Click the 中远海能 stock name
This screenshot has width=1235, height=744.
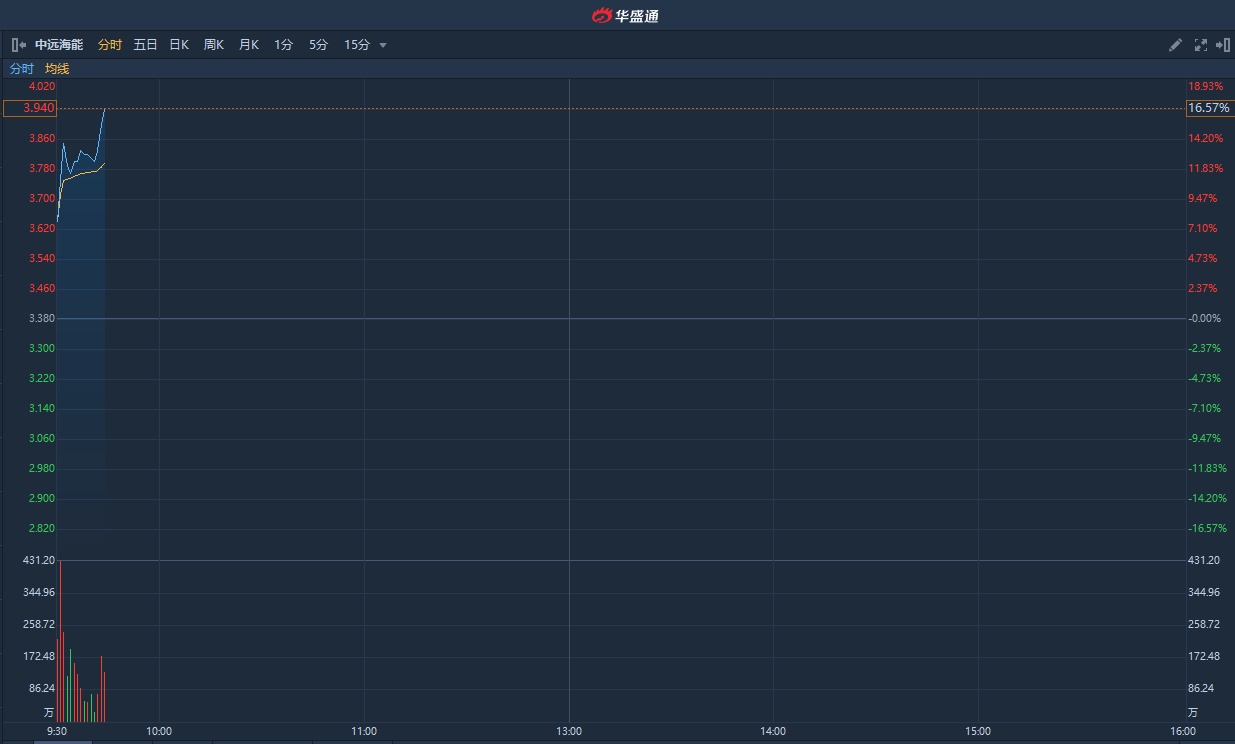pos(59,45)
